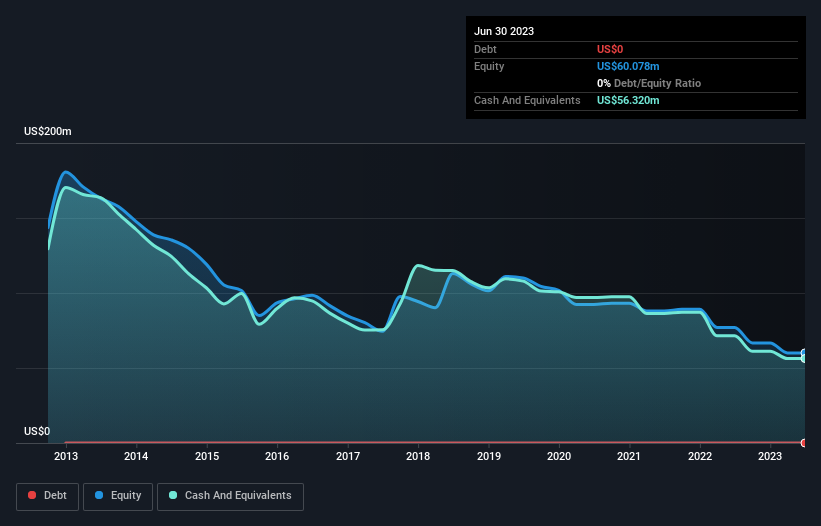821x526 pixels.
Task: Click the 2016 x-axis label
Action: [x=277, y=456]
